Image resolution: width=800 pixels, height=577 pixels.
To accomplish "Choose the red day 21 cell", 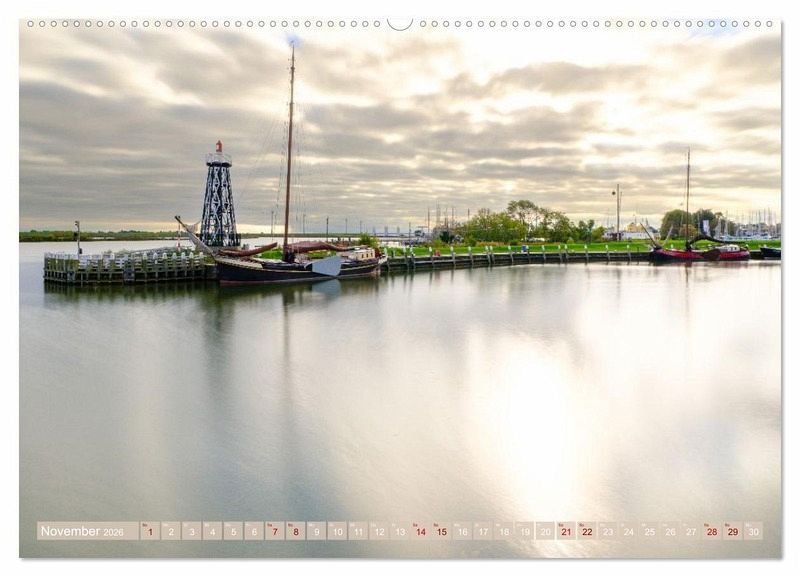I will pyautogui.click(x=566, y=531).
